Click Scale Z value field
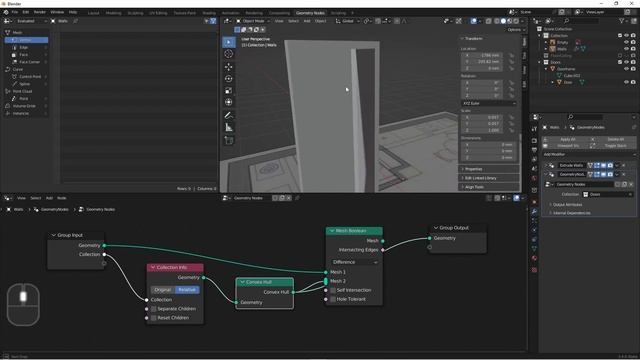The width and height of the screenshot is (640, 360). (x=482, y=130)
